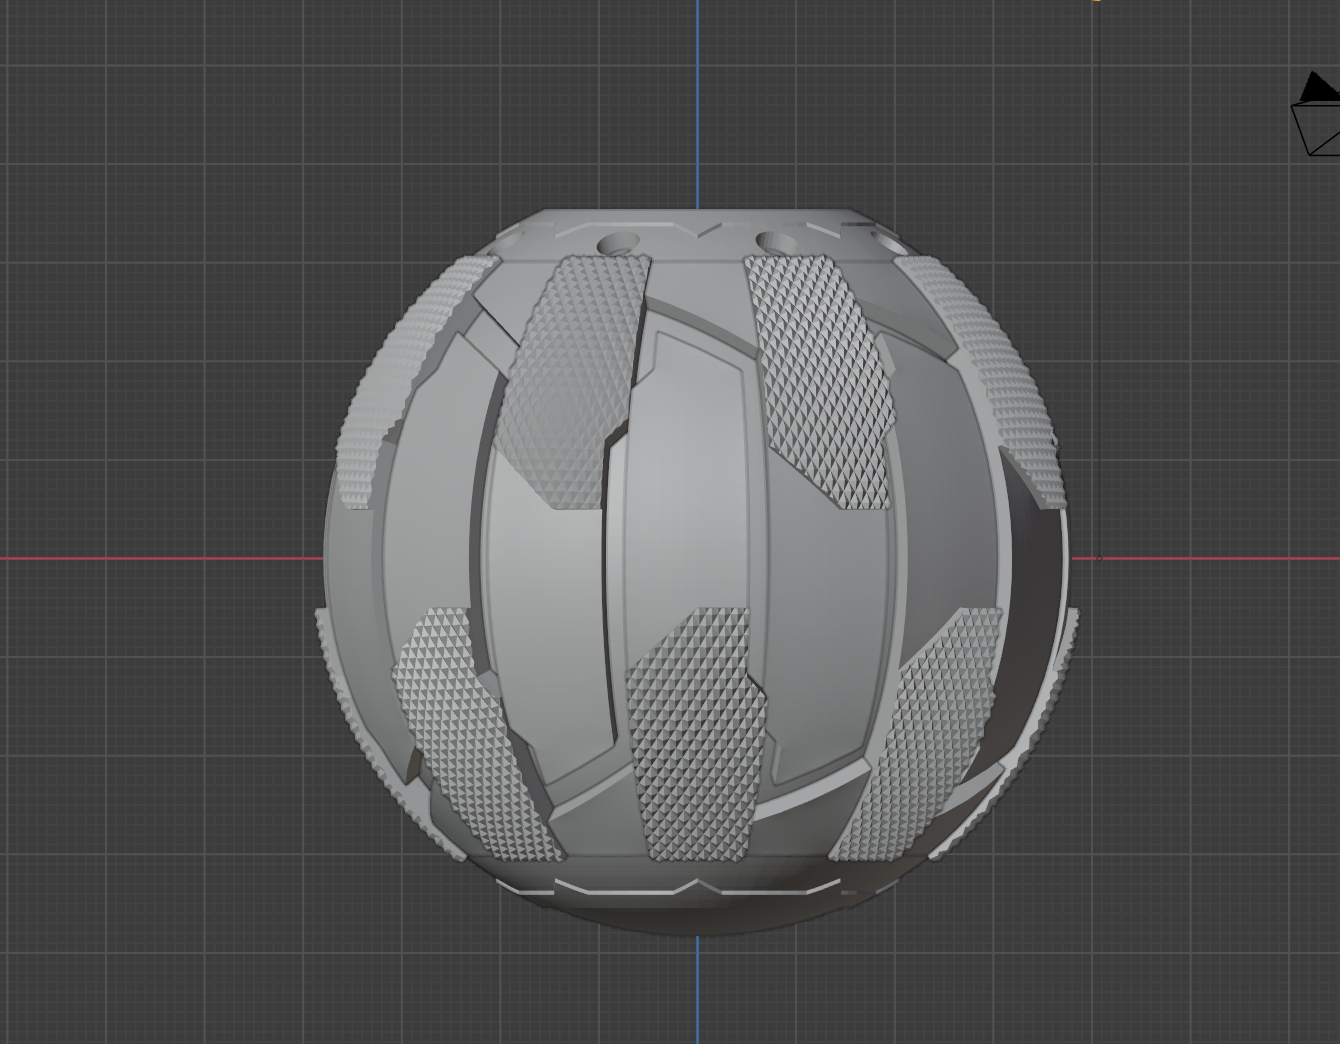Select the camera wireframe object
Viewport: 1340px width, 1044px height.
1317,114
